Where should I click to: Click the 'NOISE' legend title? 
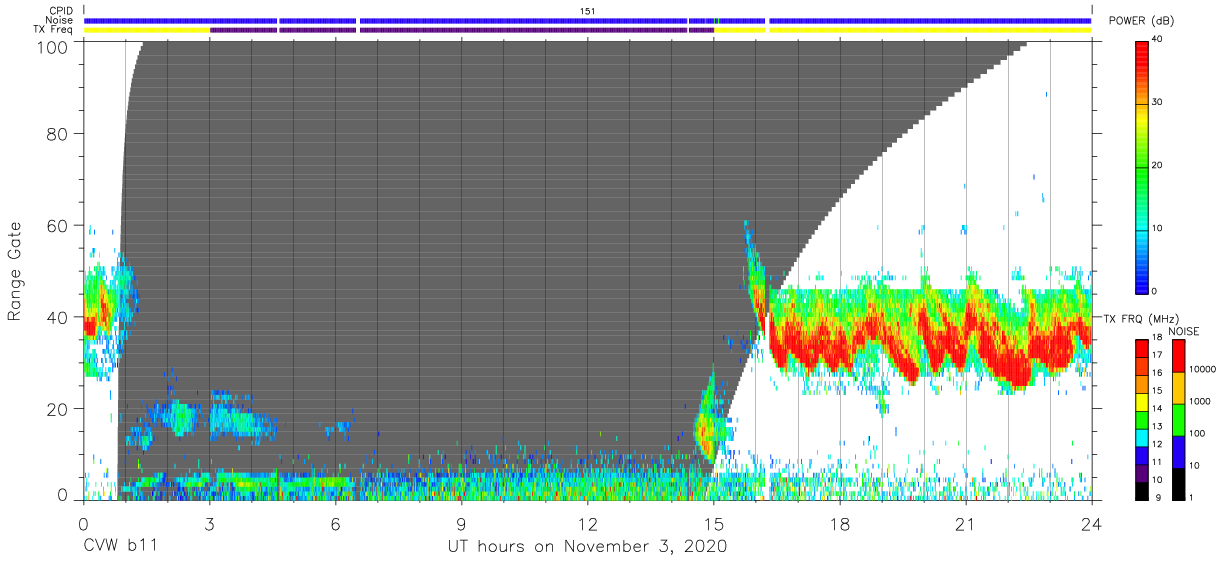[x=1183, y=331]
